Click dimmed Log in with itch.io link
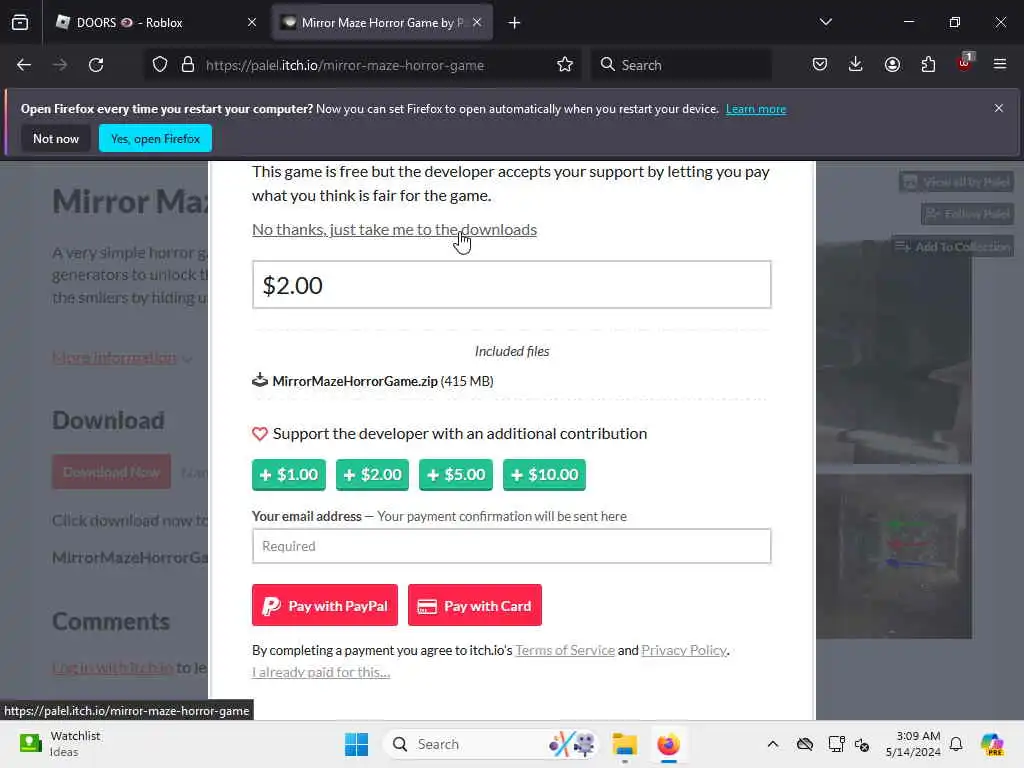 click(x=112, y=668)
